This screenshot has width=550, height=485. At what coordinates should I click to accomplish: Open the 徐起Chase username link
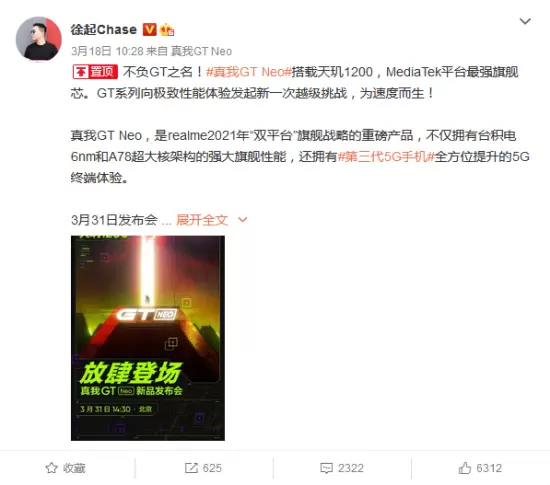[103, 29]
